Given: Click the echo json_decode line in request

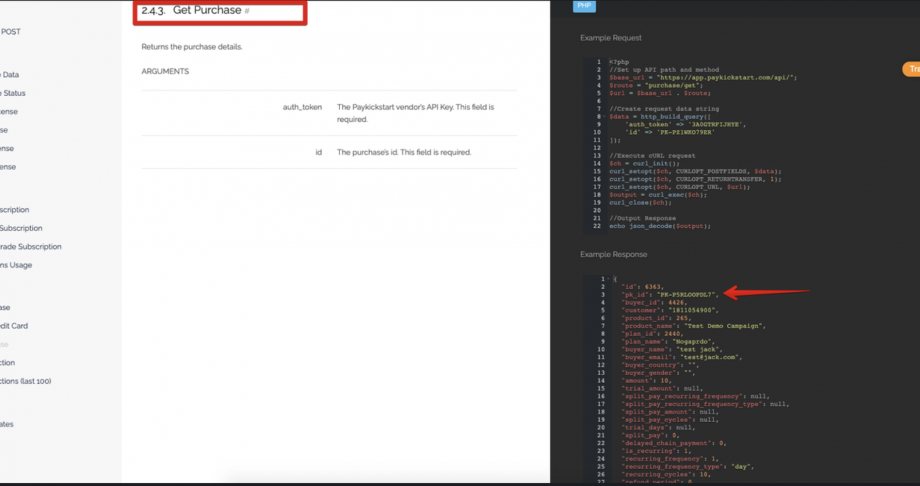Looking at the screenshot, I should [660, 226].
